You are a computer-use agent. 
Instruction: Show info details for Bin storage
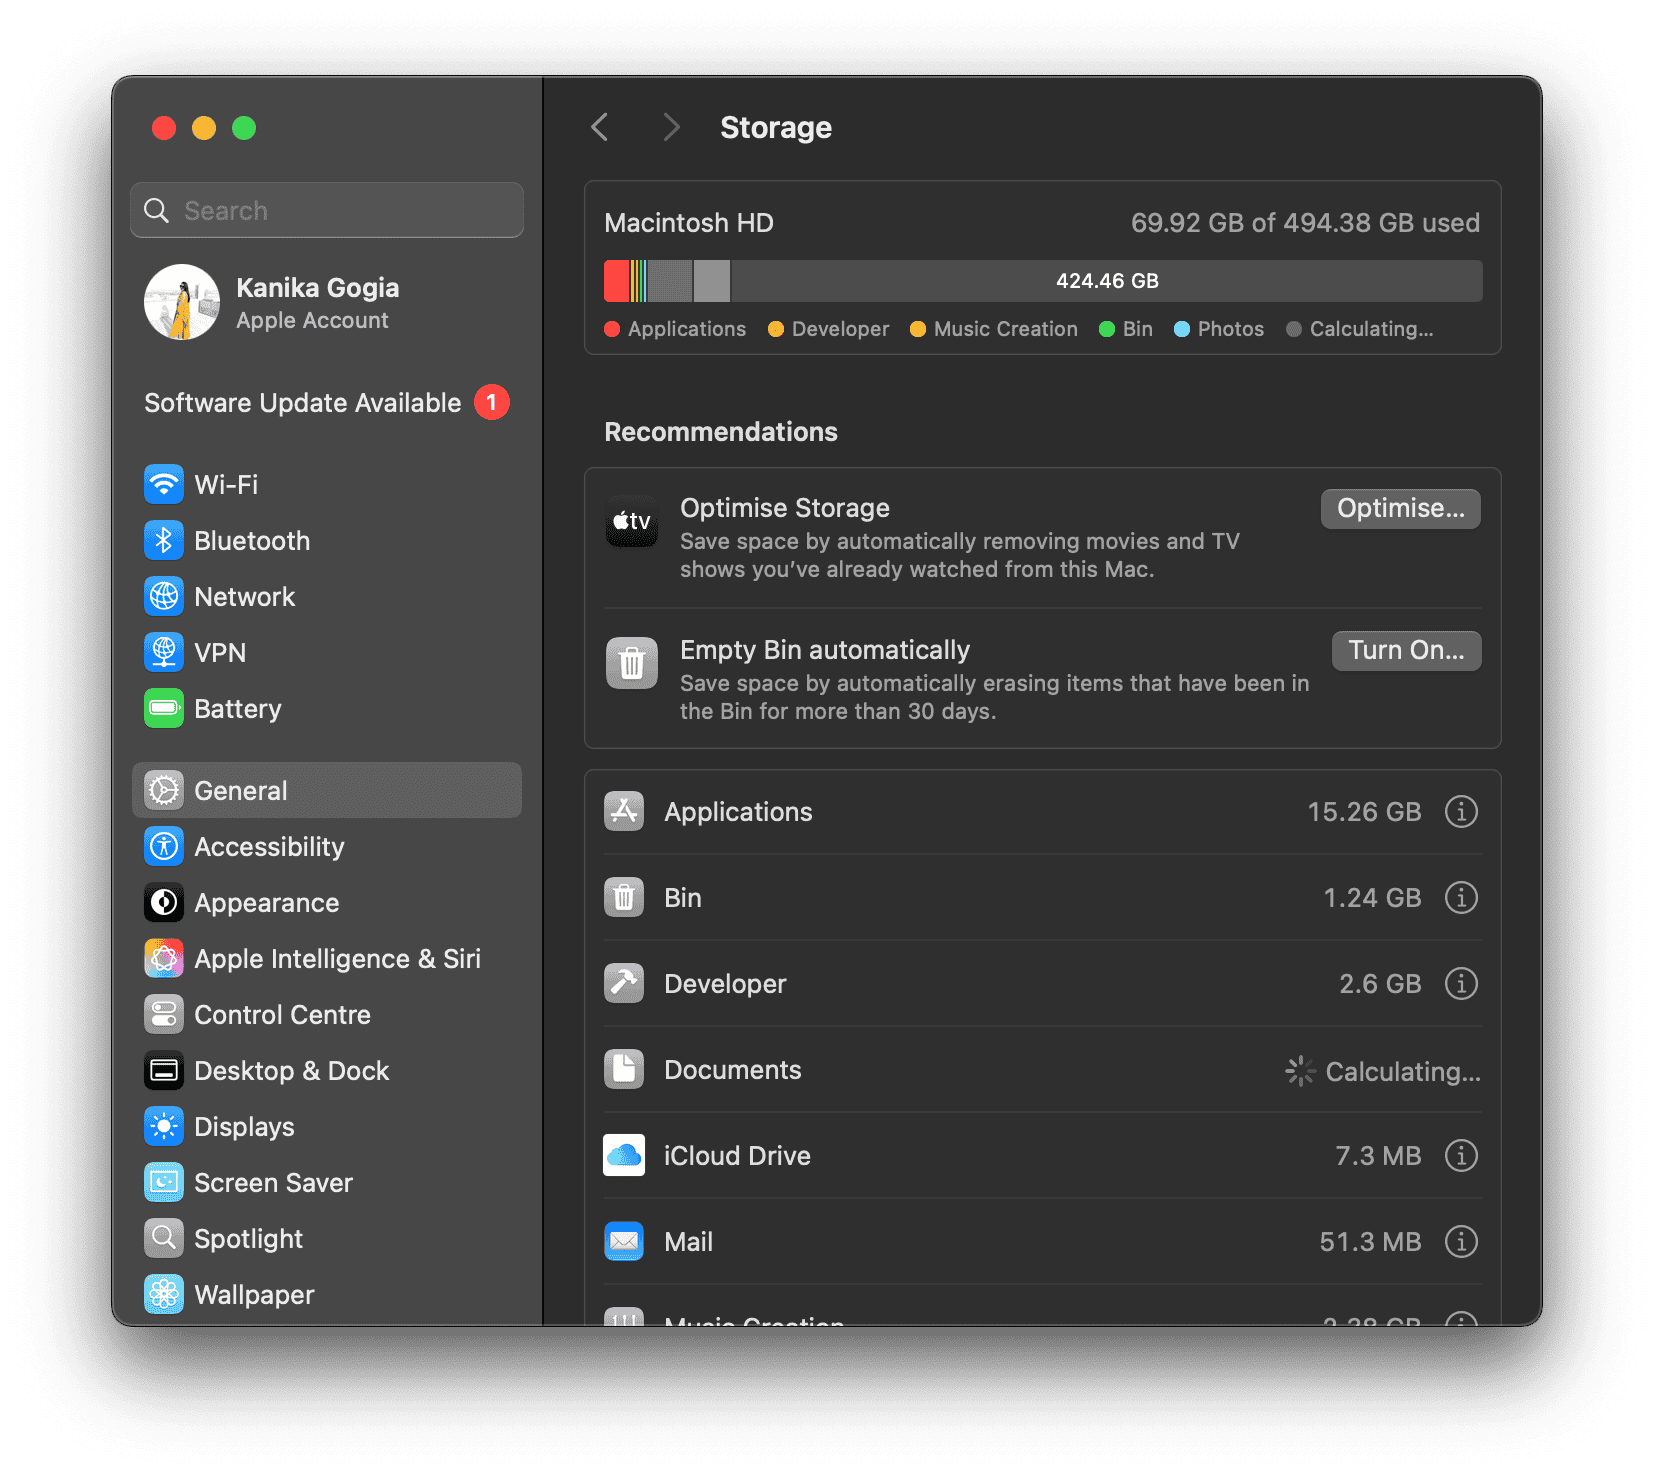click(x=1460, y=898)
